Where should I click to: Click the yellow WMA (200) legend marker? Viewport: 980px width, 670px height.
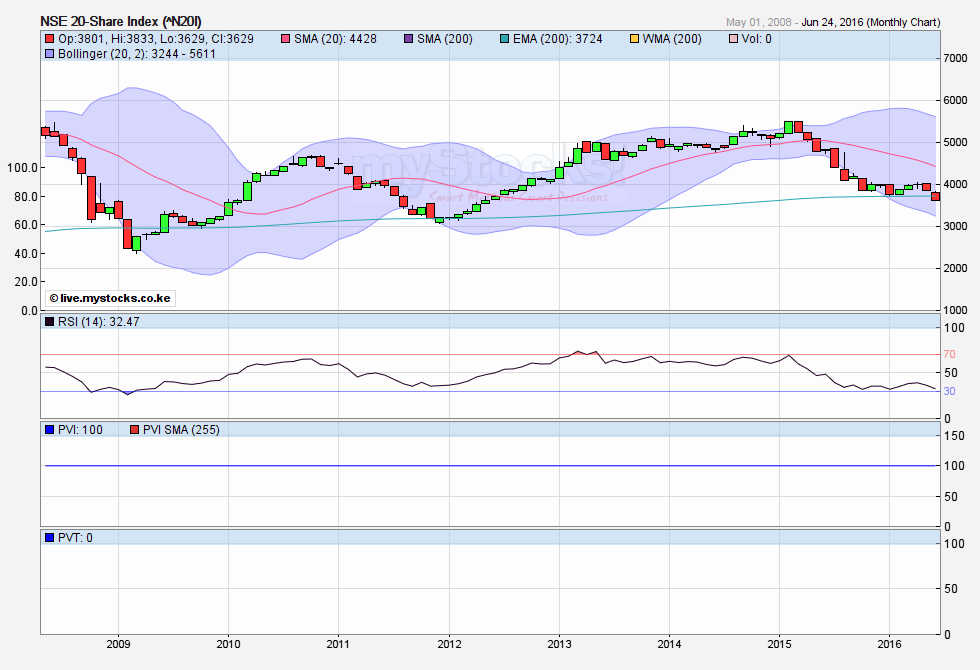pyautogui.click(x=636, y=39)
